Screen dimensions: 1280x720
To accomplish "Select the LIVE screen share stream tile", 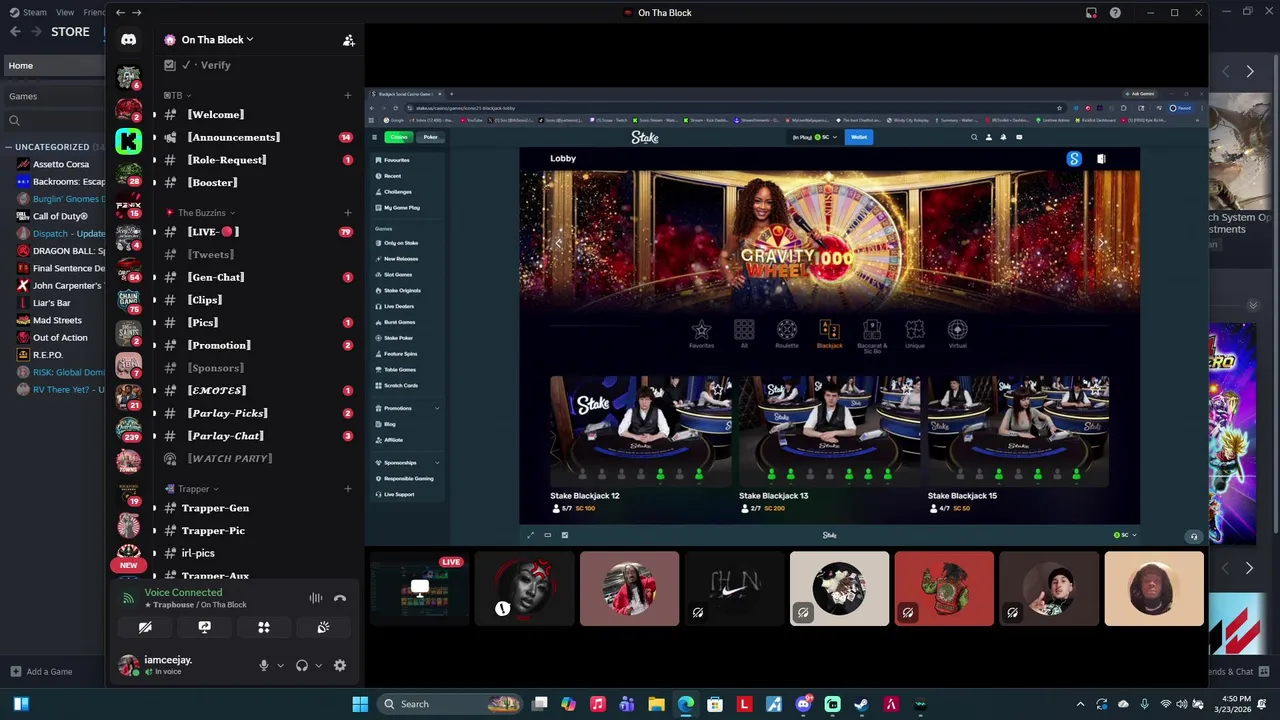I will [x=419, y=589].
